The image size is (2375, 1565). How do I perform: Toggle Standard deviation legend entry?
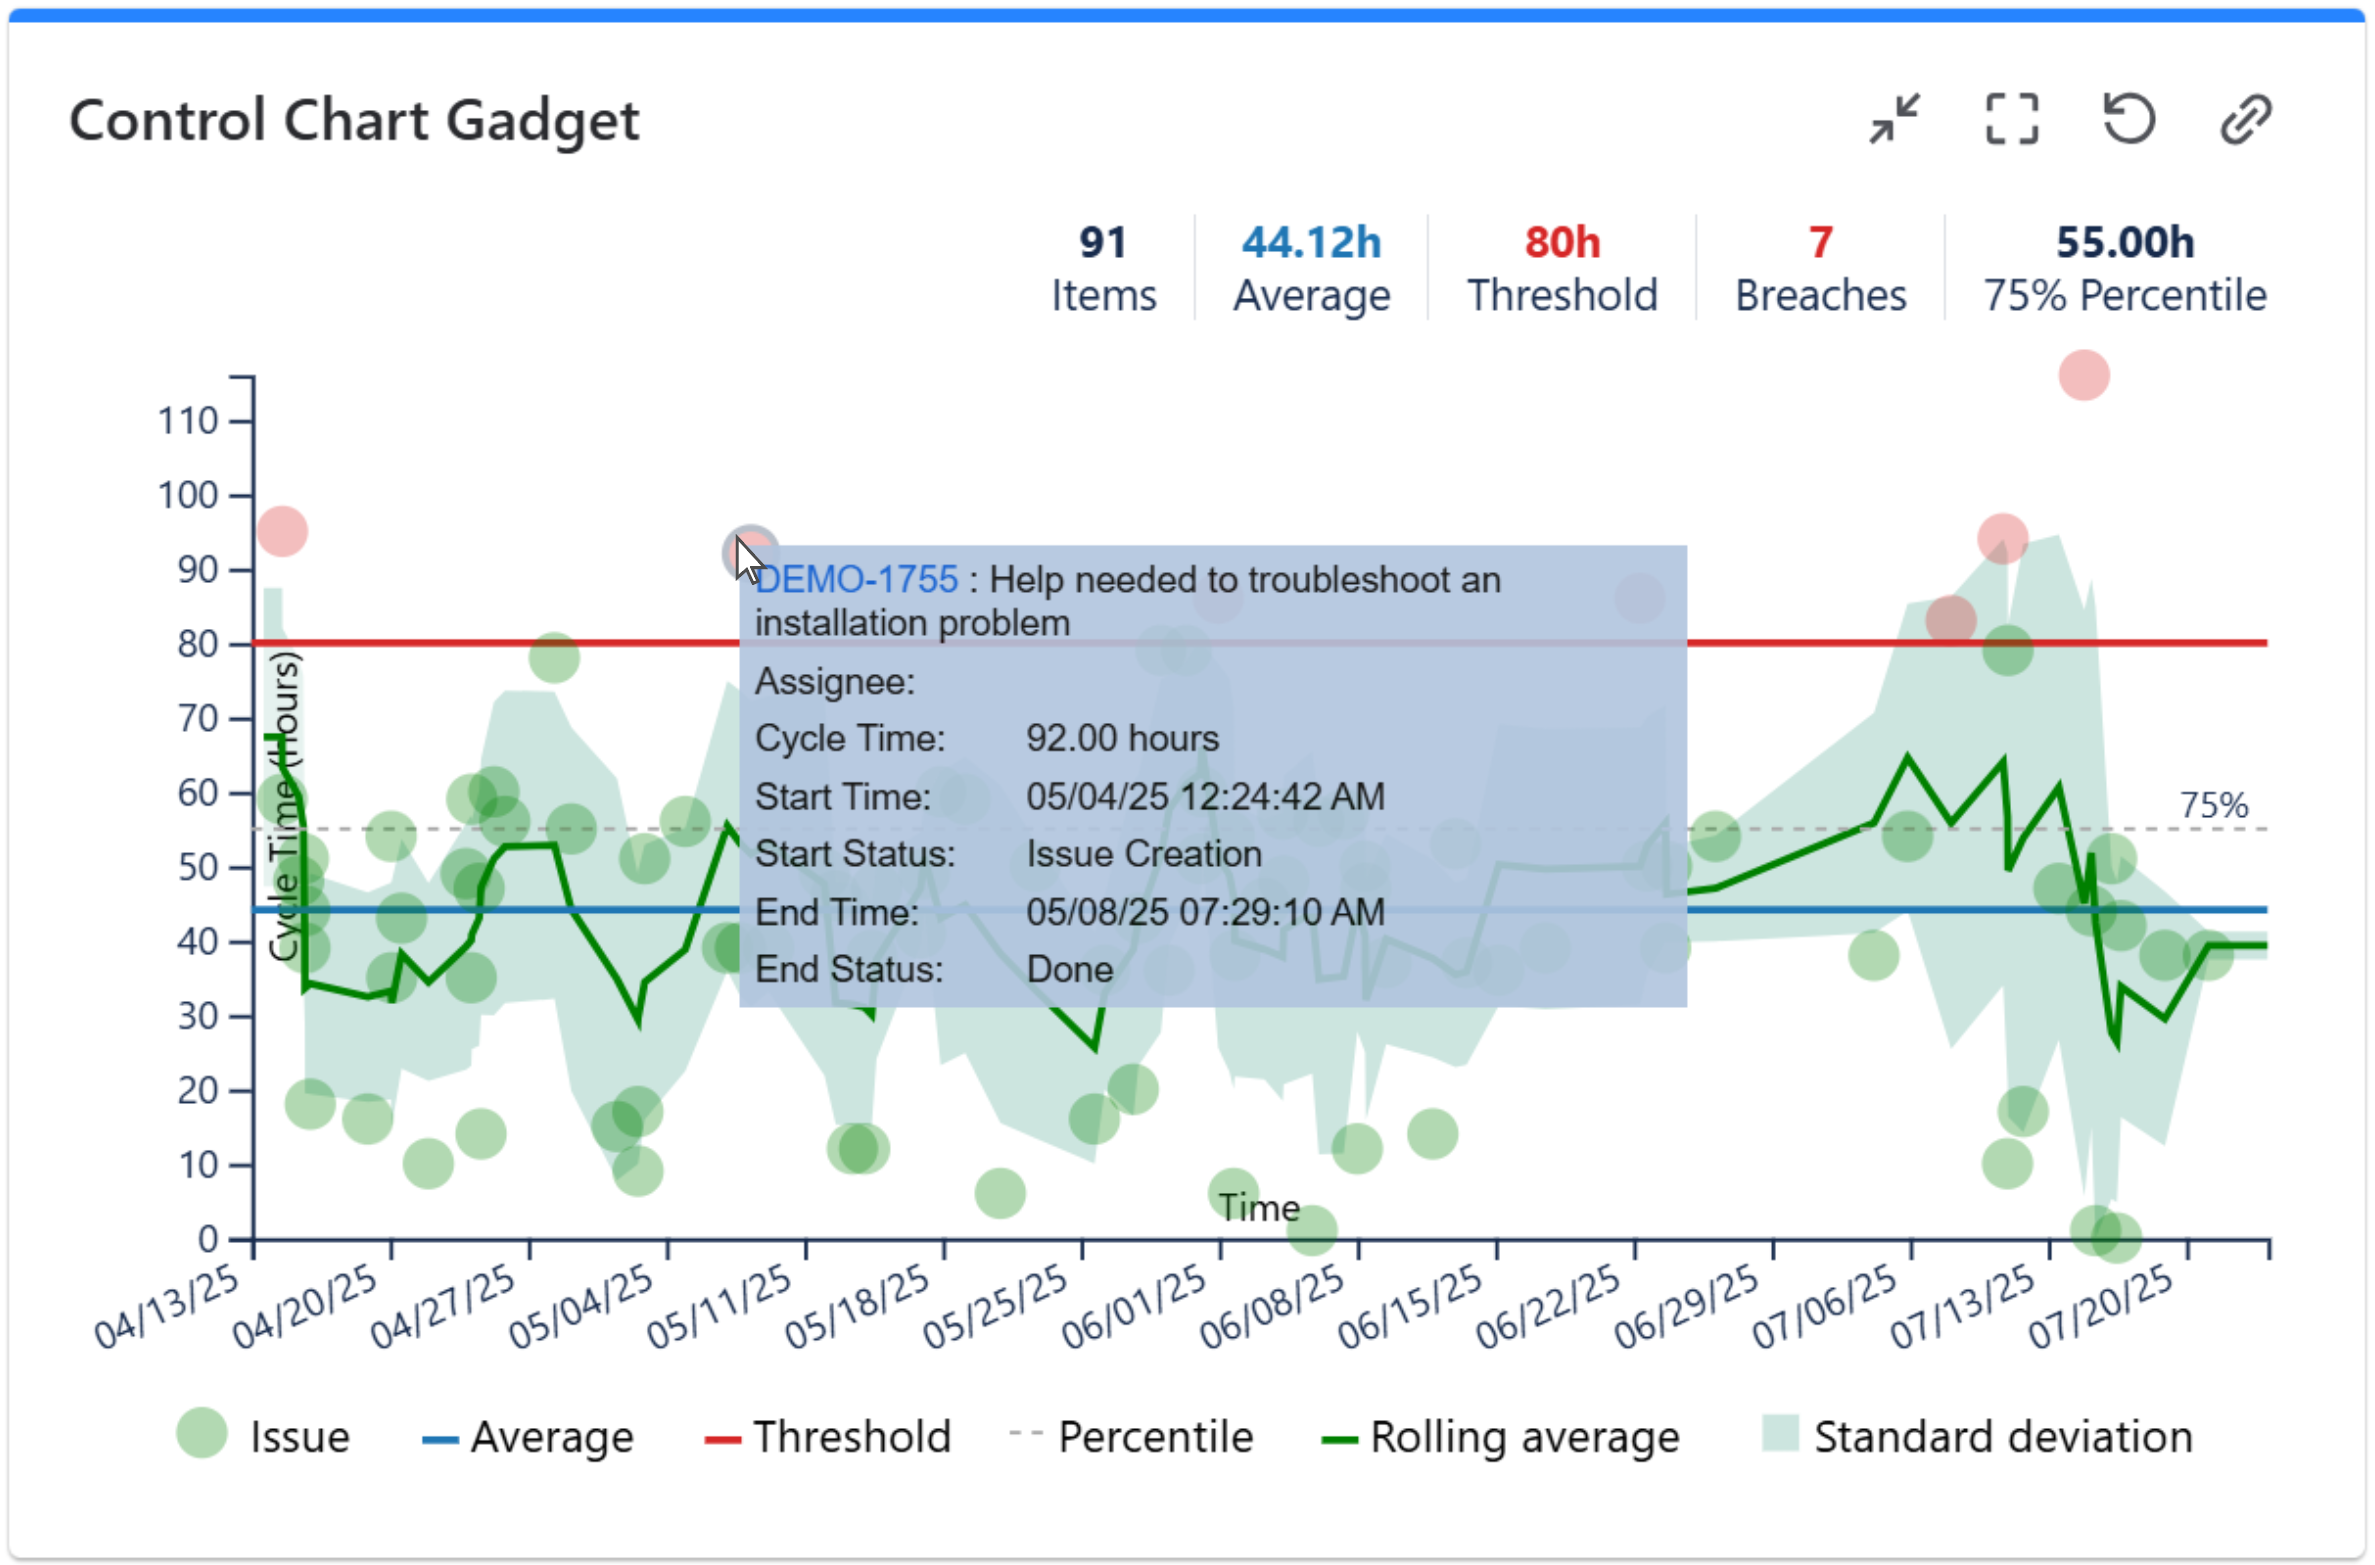click(x=2001, y=1436)
